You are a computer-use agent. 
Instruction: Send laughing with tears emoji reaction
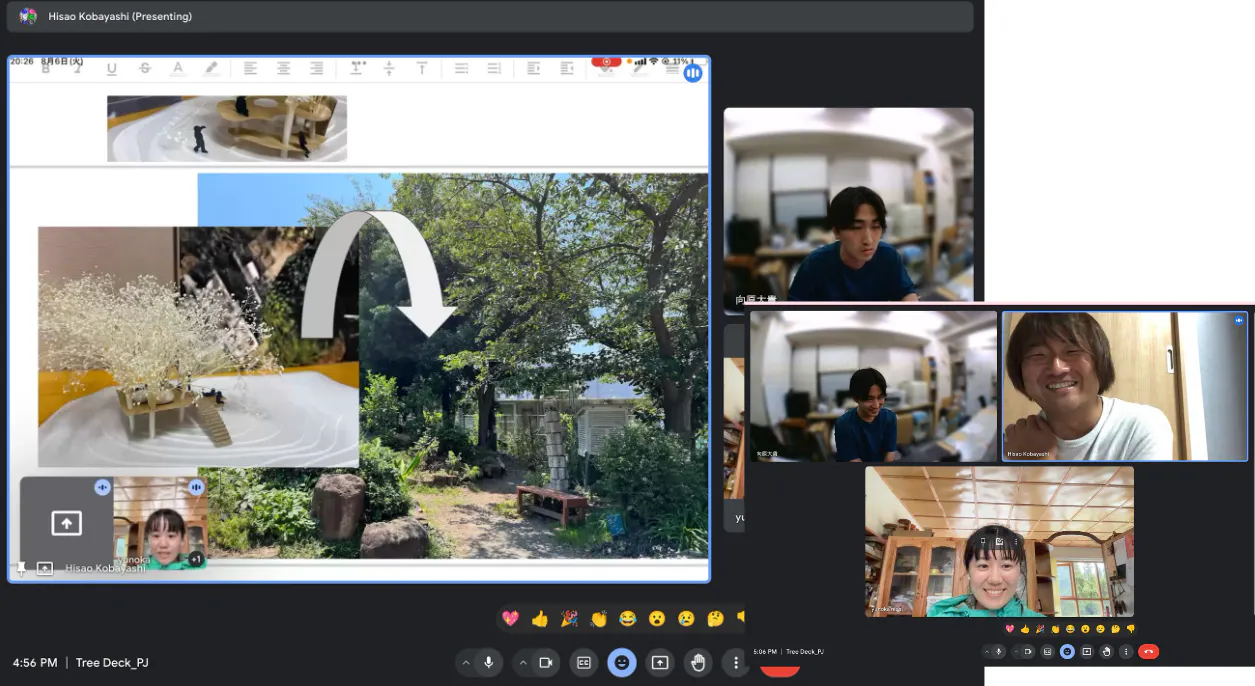coord(628,619)
